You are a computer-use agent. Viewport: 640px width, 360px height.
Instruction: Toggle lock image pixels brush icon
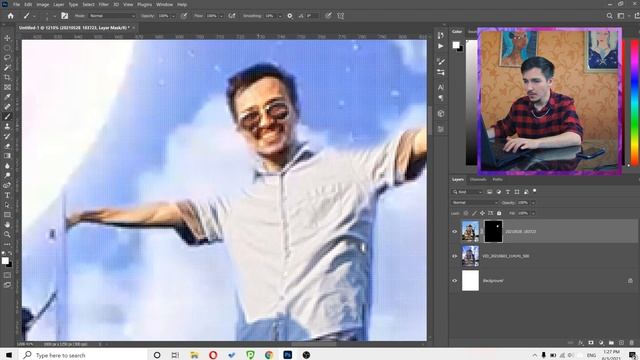pyautogui.click(x=474, y=213)
